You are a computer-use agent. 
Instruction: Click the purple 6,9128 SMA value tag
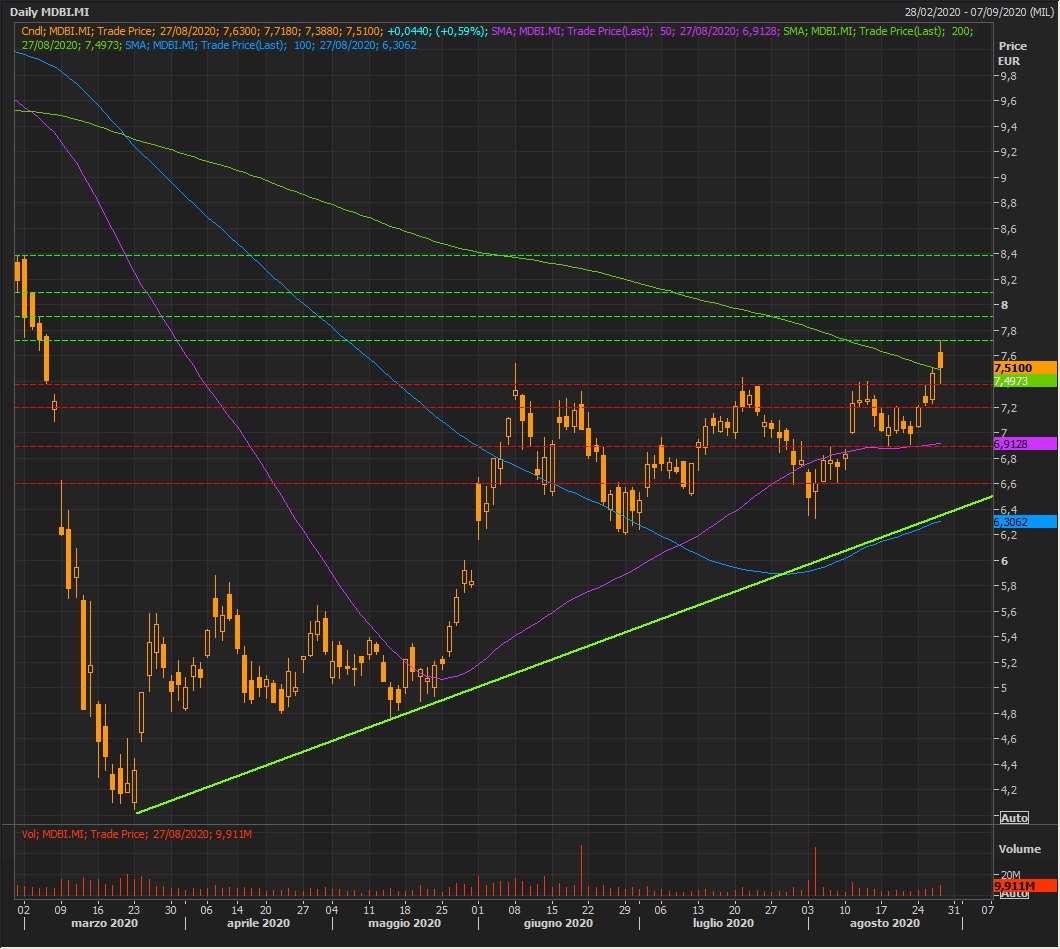click(1025, 443)
